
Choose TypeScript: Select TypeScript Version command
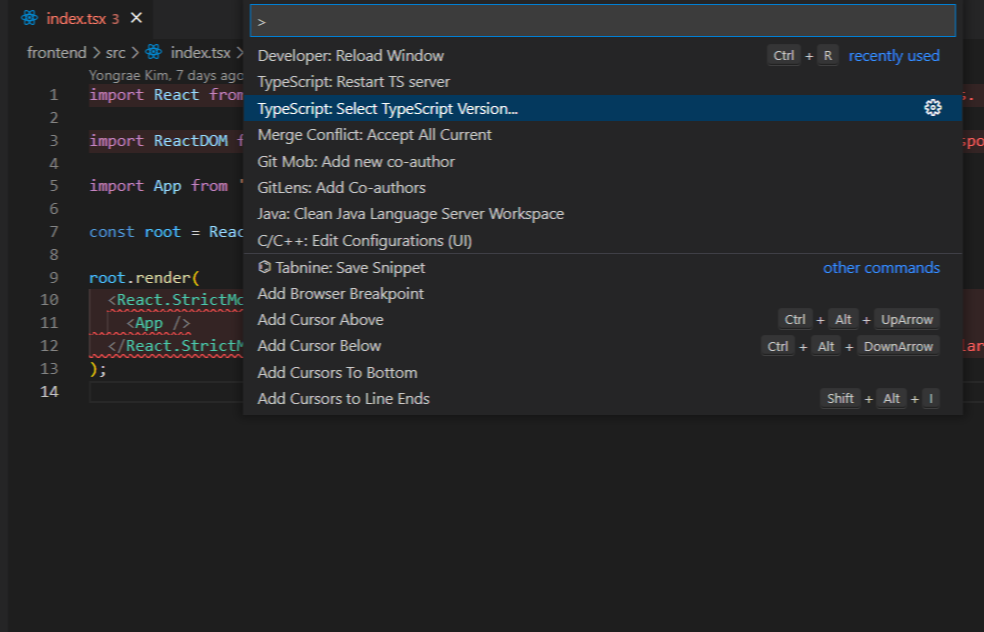point(602,108)
